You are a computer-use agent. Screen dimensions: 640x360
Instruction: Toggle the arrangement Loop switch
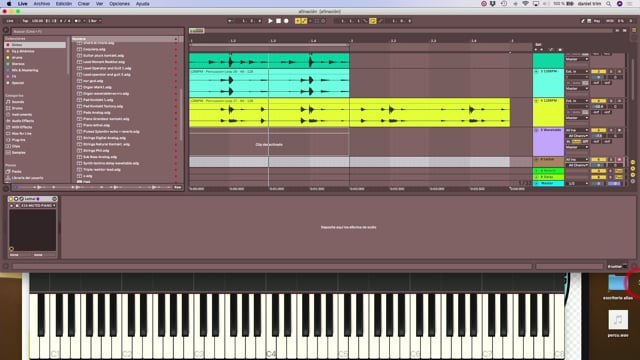(373, 21)
